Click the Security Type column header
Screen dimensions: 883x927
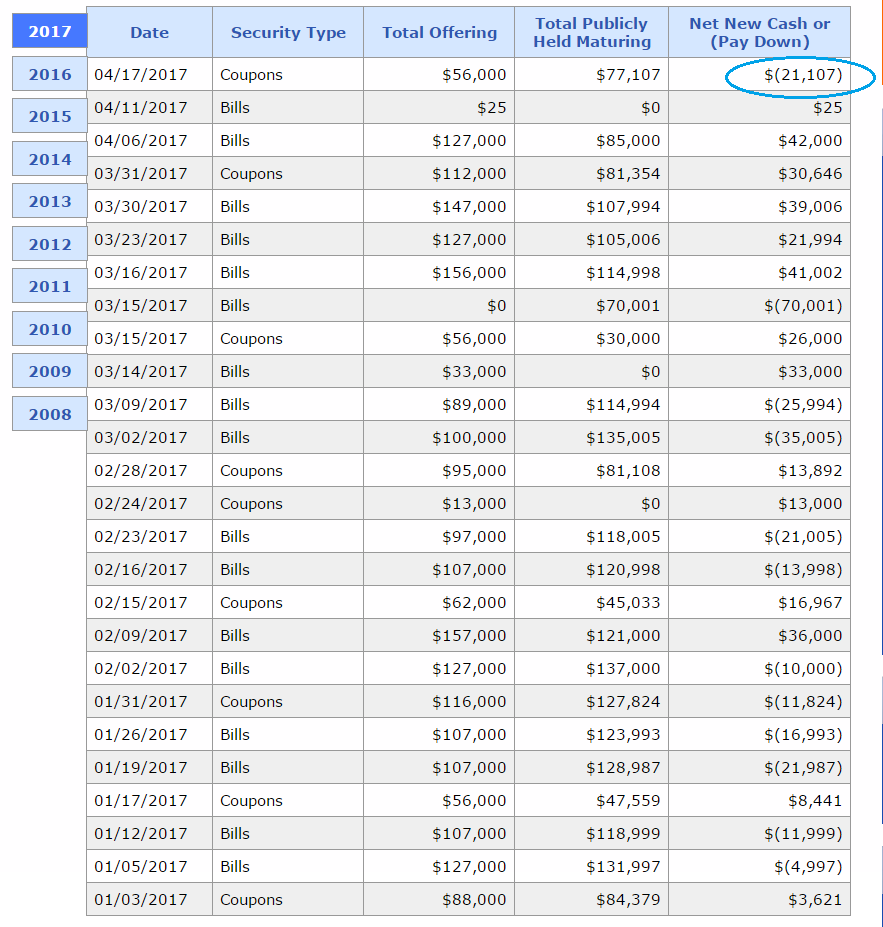click(288, 33)
